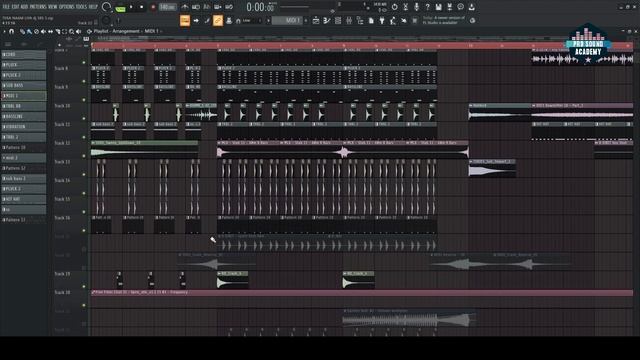Select the playlist slip tool

pyautogui.click(x=50, y=31)
